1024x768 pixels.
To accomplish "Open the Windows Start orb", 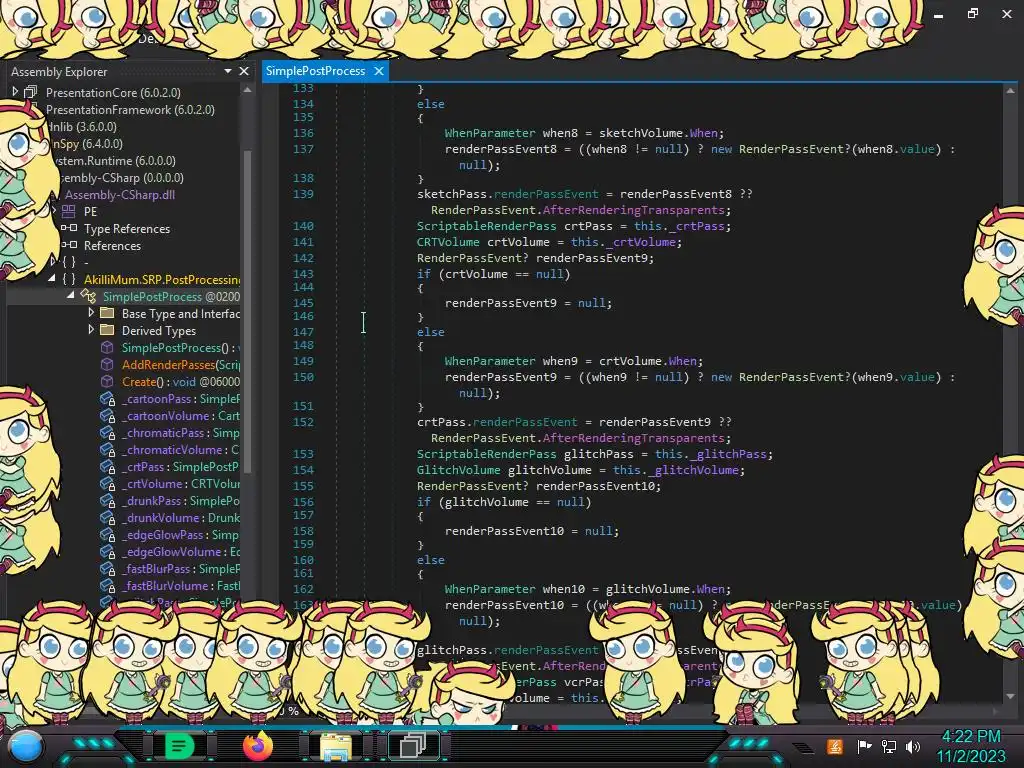I will (x=26, y=746).
